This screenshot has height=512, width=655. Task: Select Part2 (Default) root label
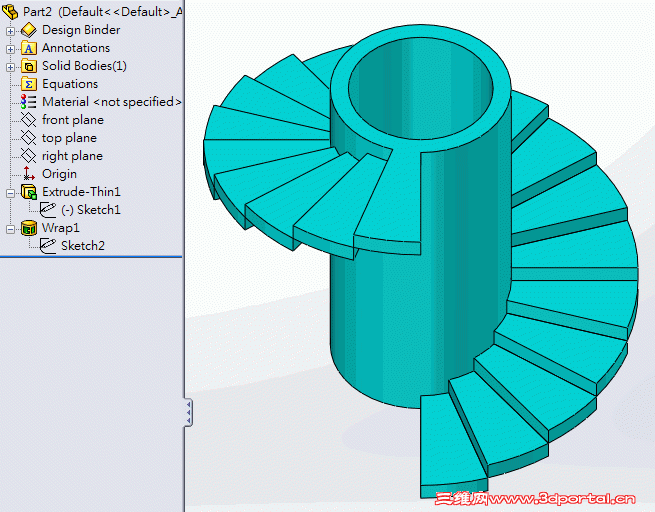tap(103, 12)
